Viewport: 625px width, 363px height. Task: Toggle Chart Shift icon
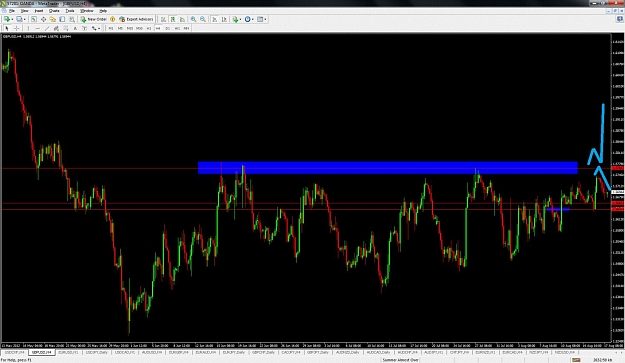coord(224,19)
